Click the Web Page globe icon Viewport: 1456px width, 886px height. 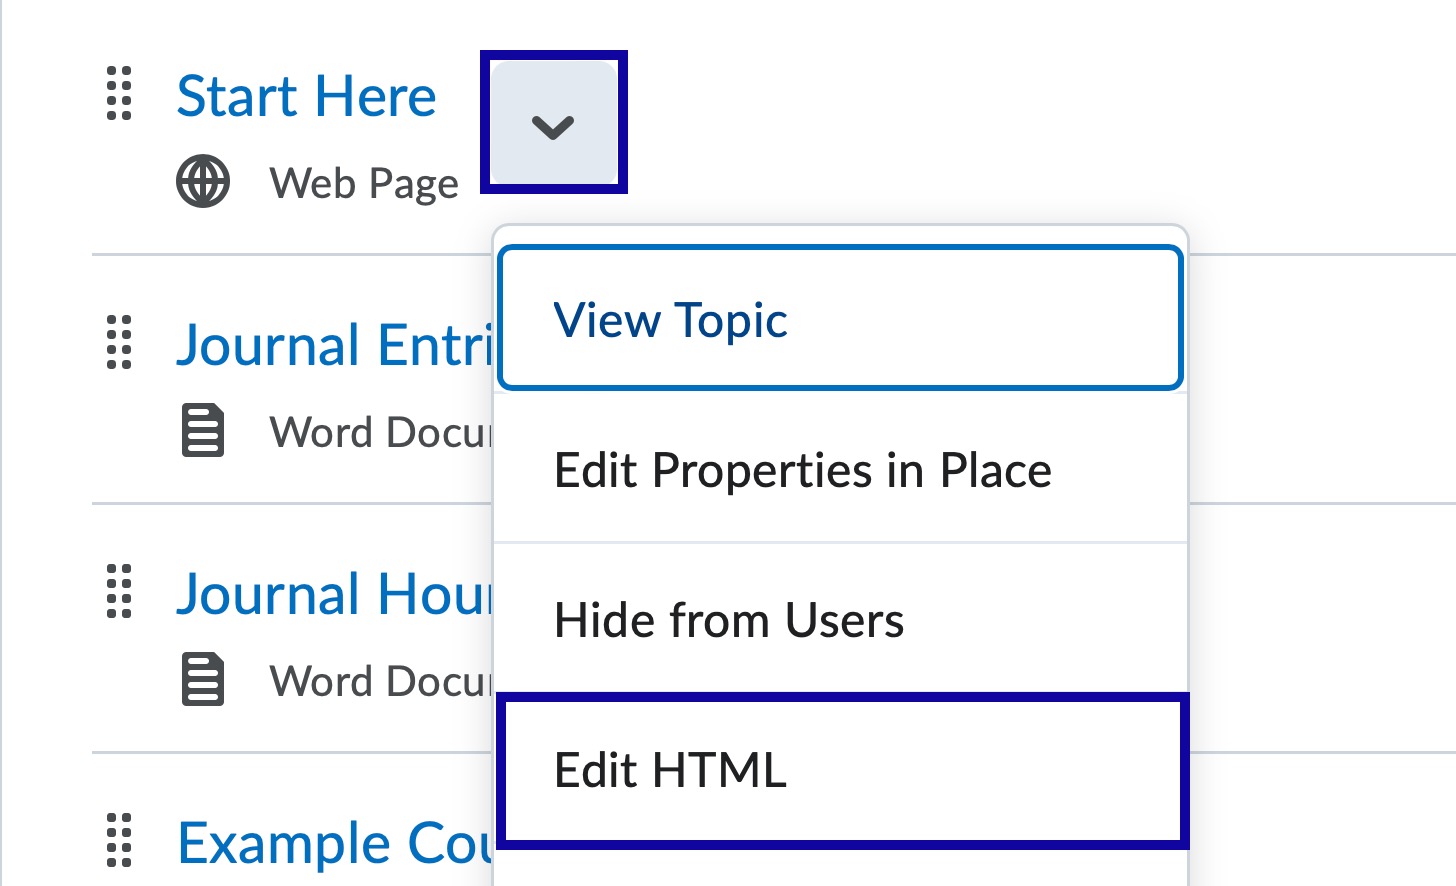coord(203,182)
